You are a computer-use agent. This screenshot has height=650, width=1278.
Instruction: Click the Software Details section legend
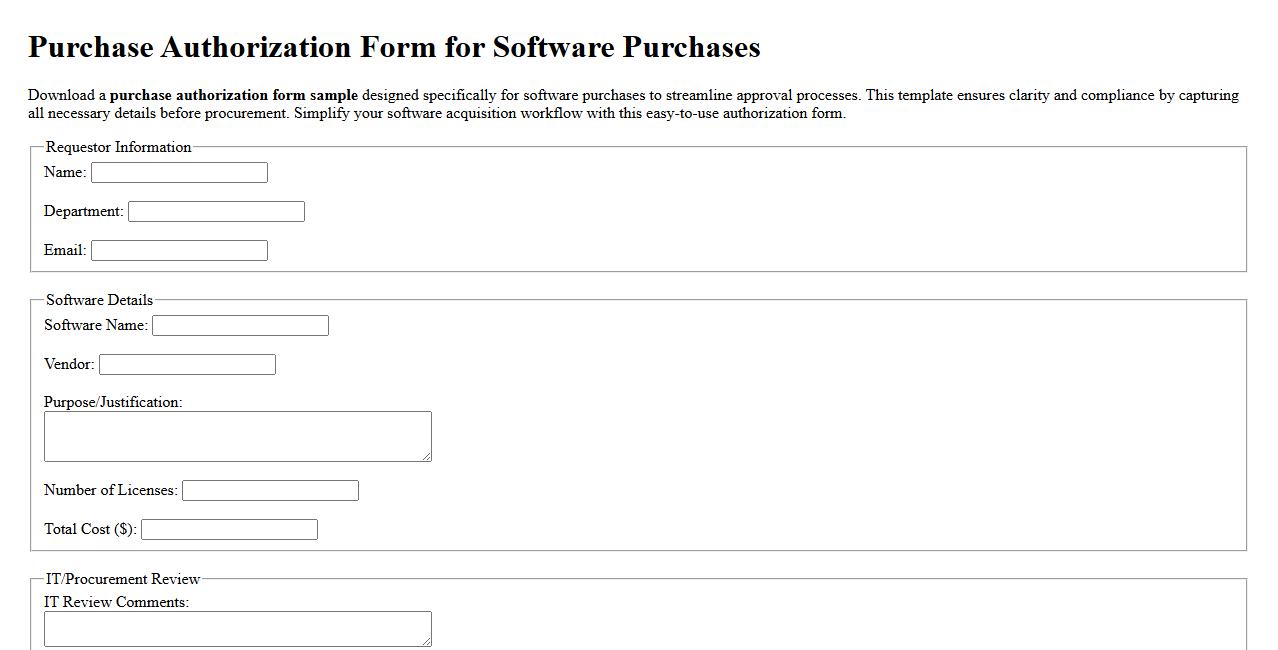[97, 300]
